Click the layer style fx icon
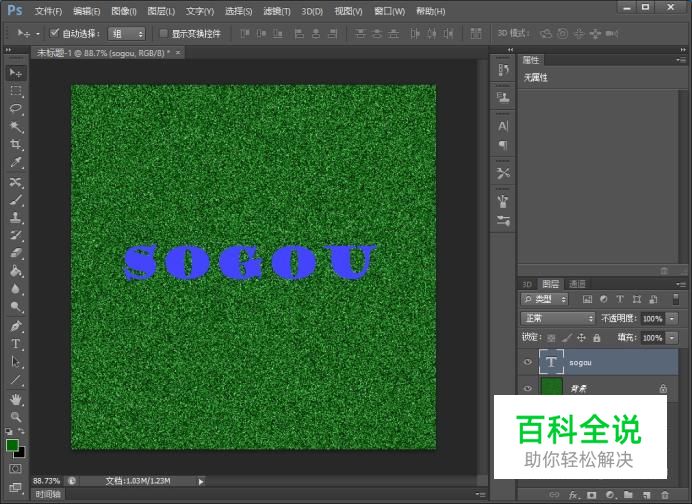The image size is (692, 504). tap(573, 495)
